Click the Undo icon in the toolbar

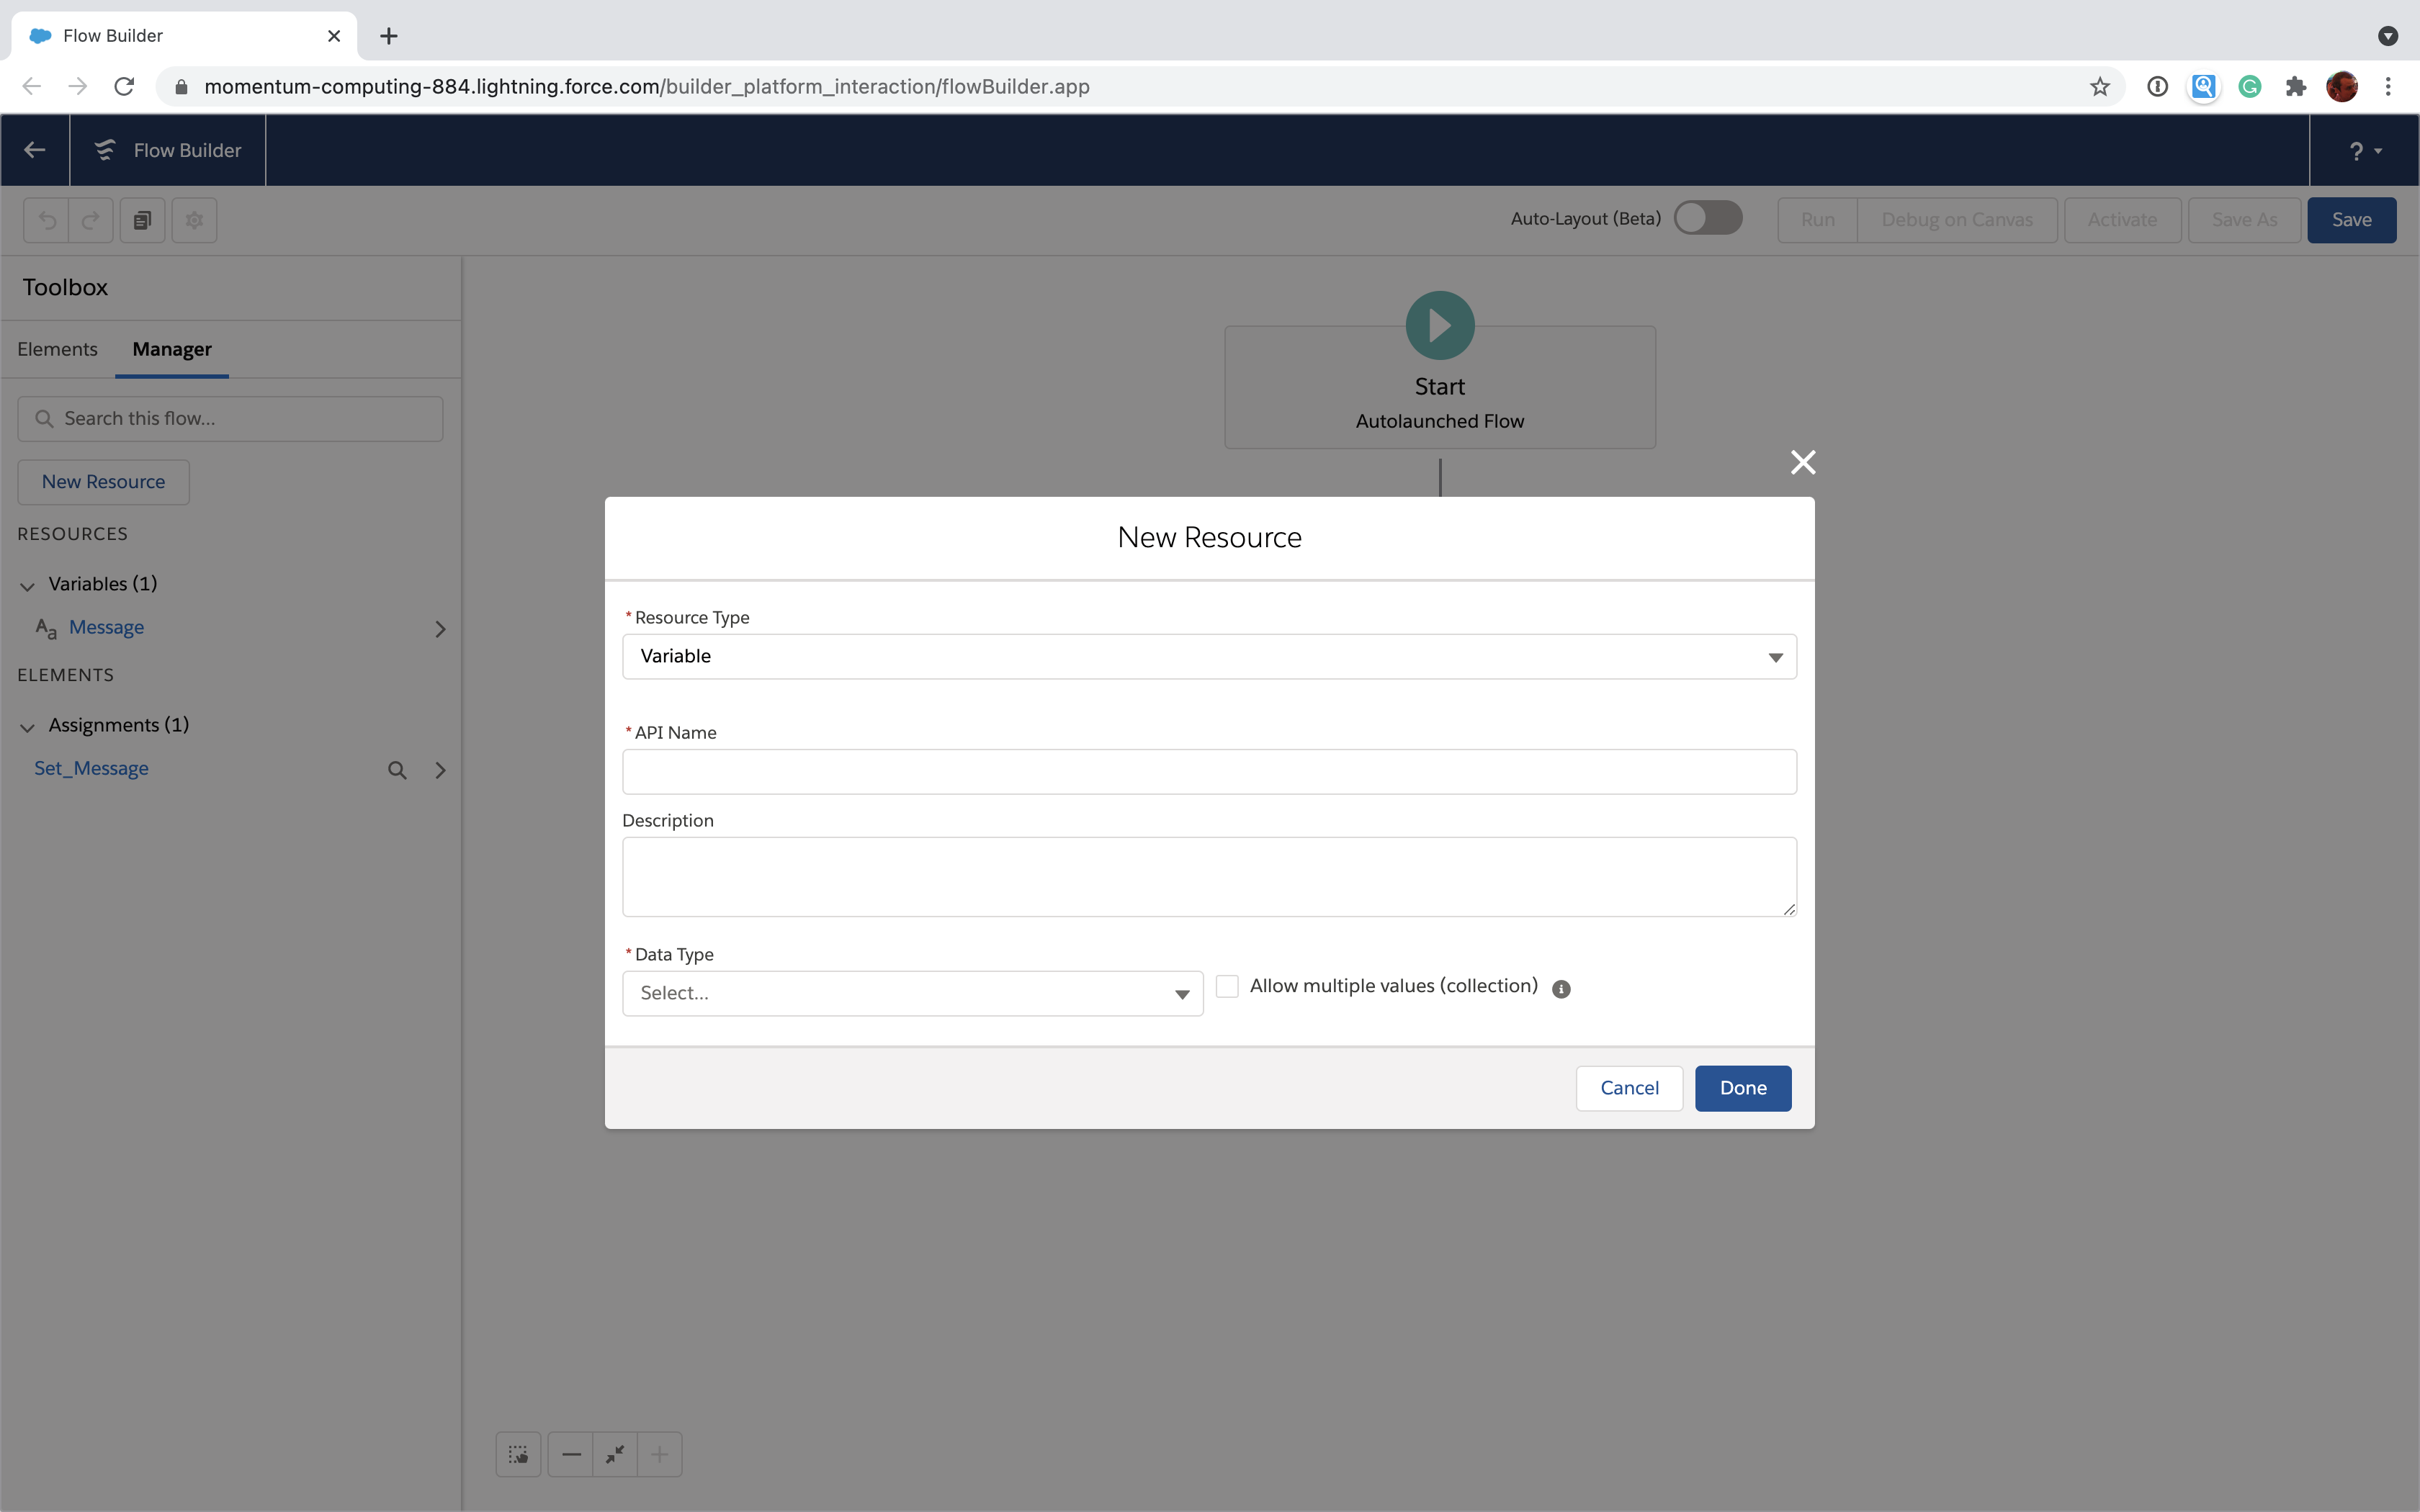coord(47,219)
